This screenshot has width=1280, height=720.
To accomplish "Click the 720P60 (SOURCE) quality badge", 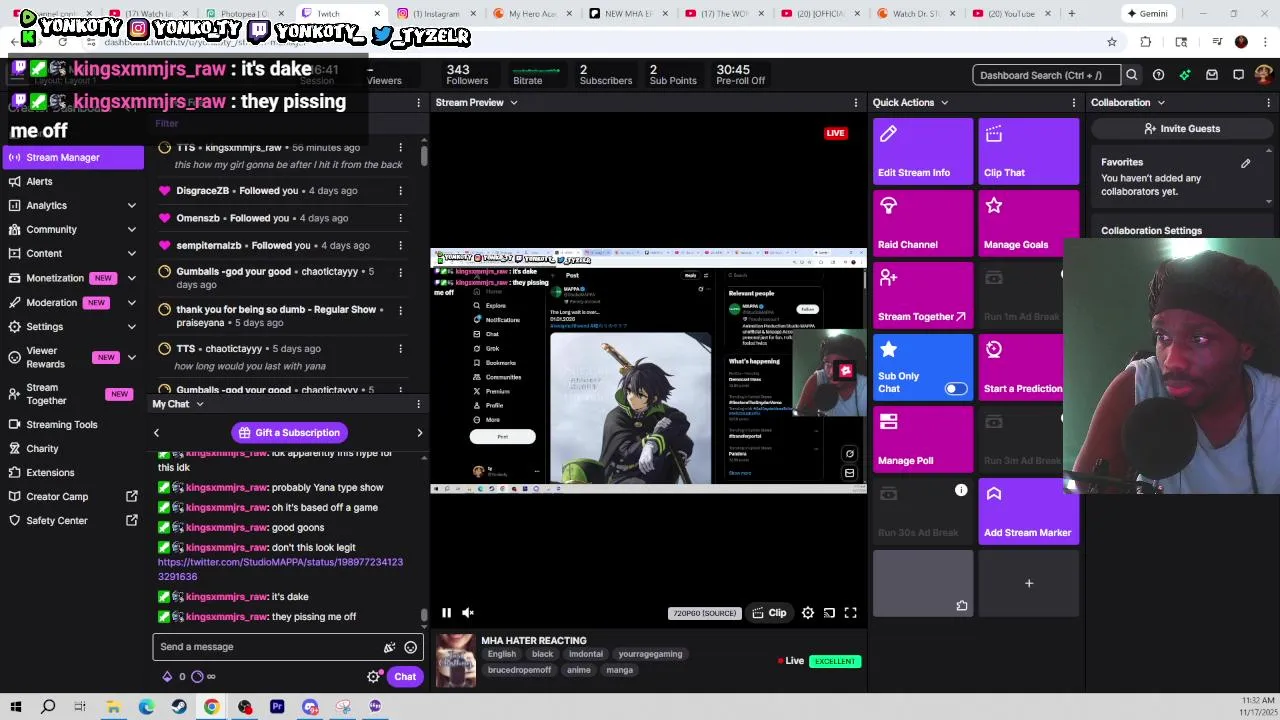I will coord(703,613).
